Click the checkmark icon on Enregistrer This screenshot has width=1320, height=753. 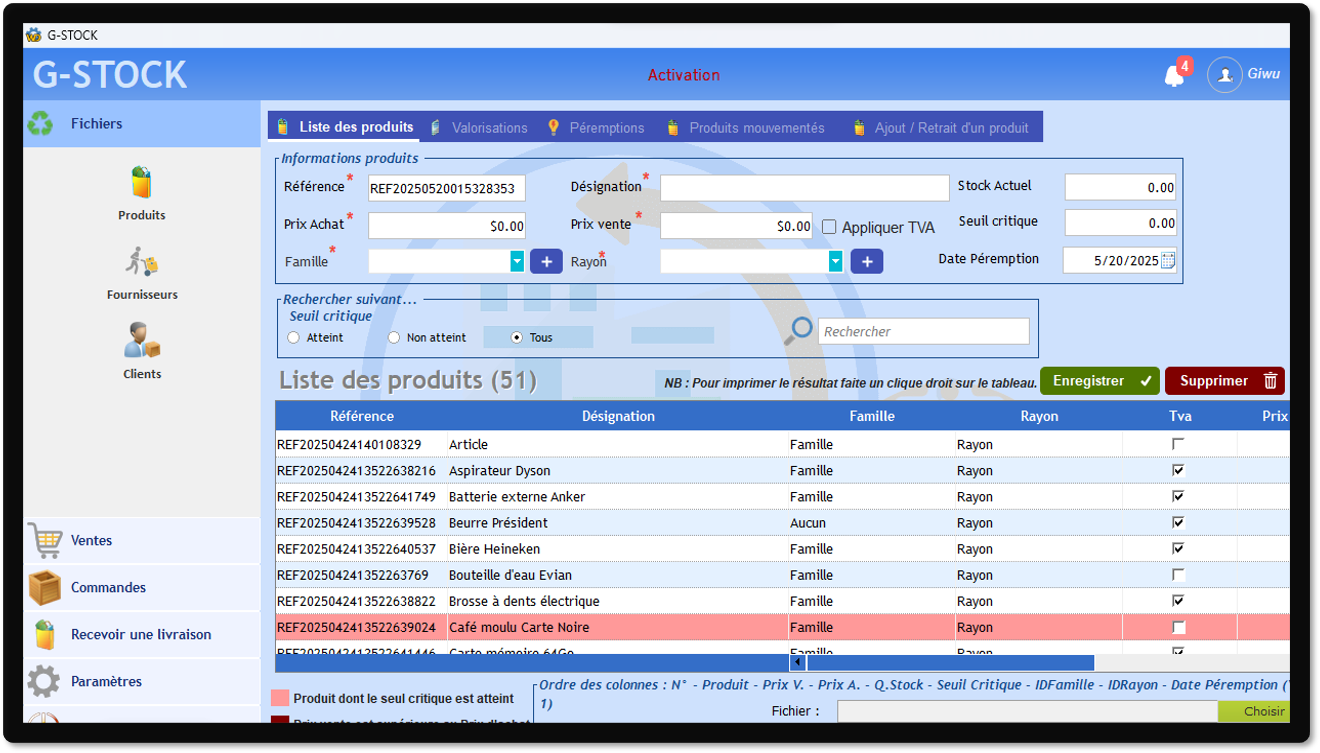[1146, 381]
